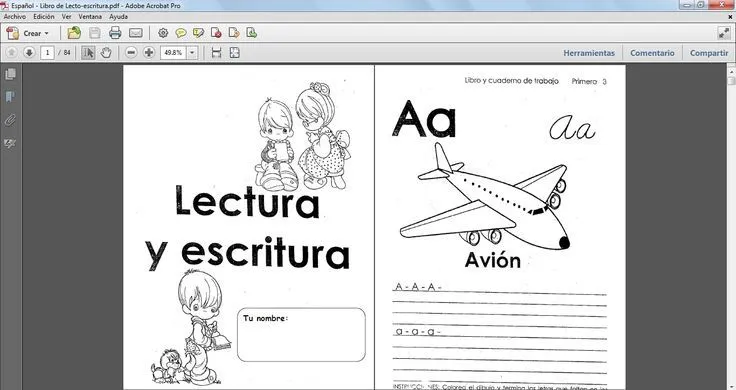
Task: Click 'Libro y cuaderno de trabajo' header text
Action: click(x=512, y=81)
